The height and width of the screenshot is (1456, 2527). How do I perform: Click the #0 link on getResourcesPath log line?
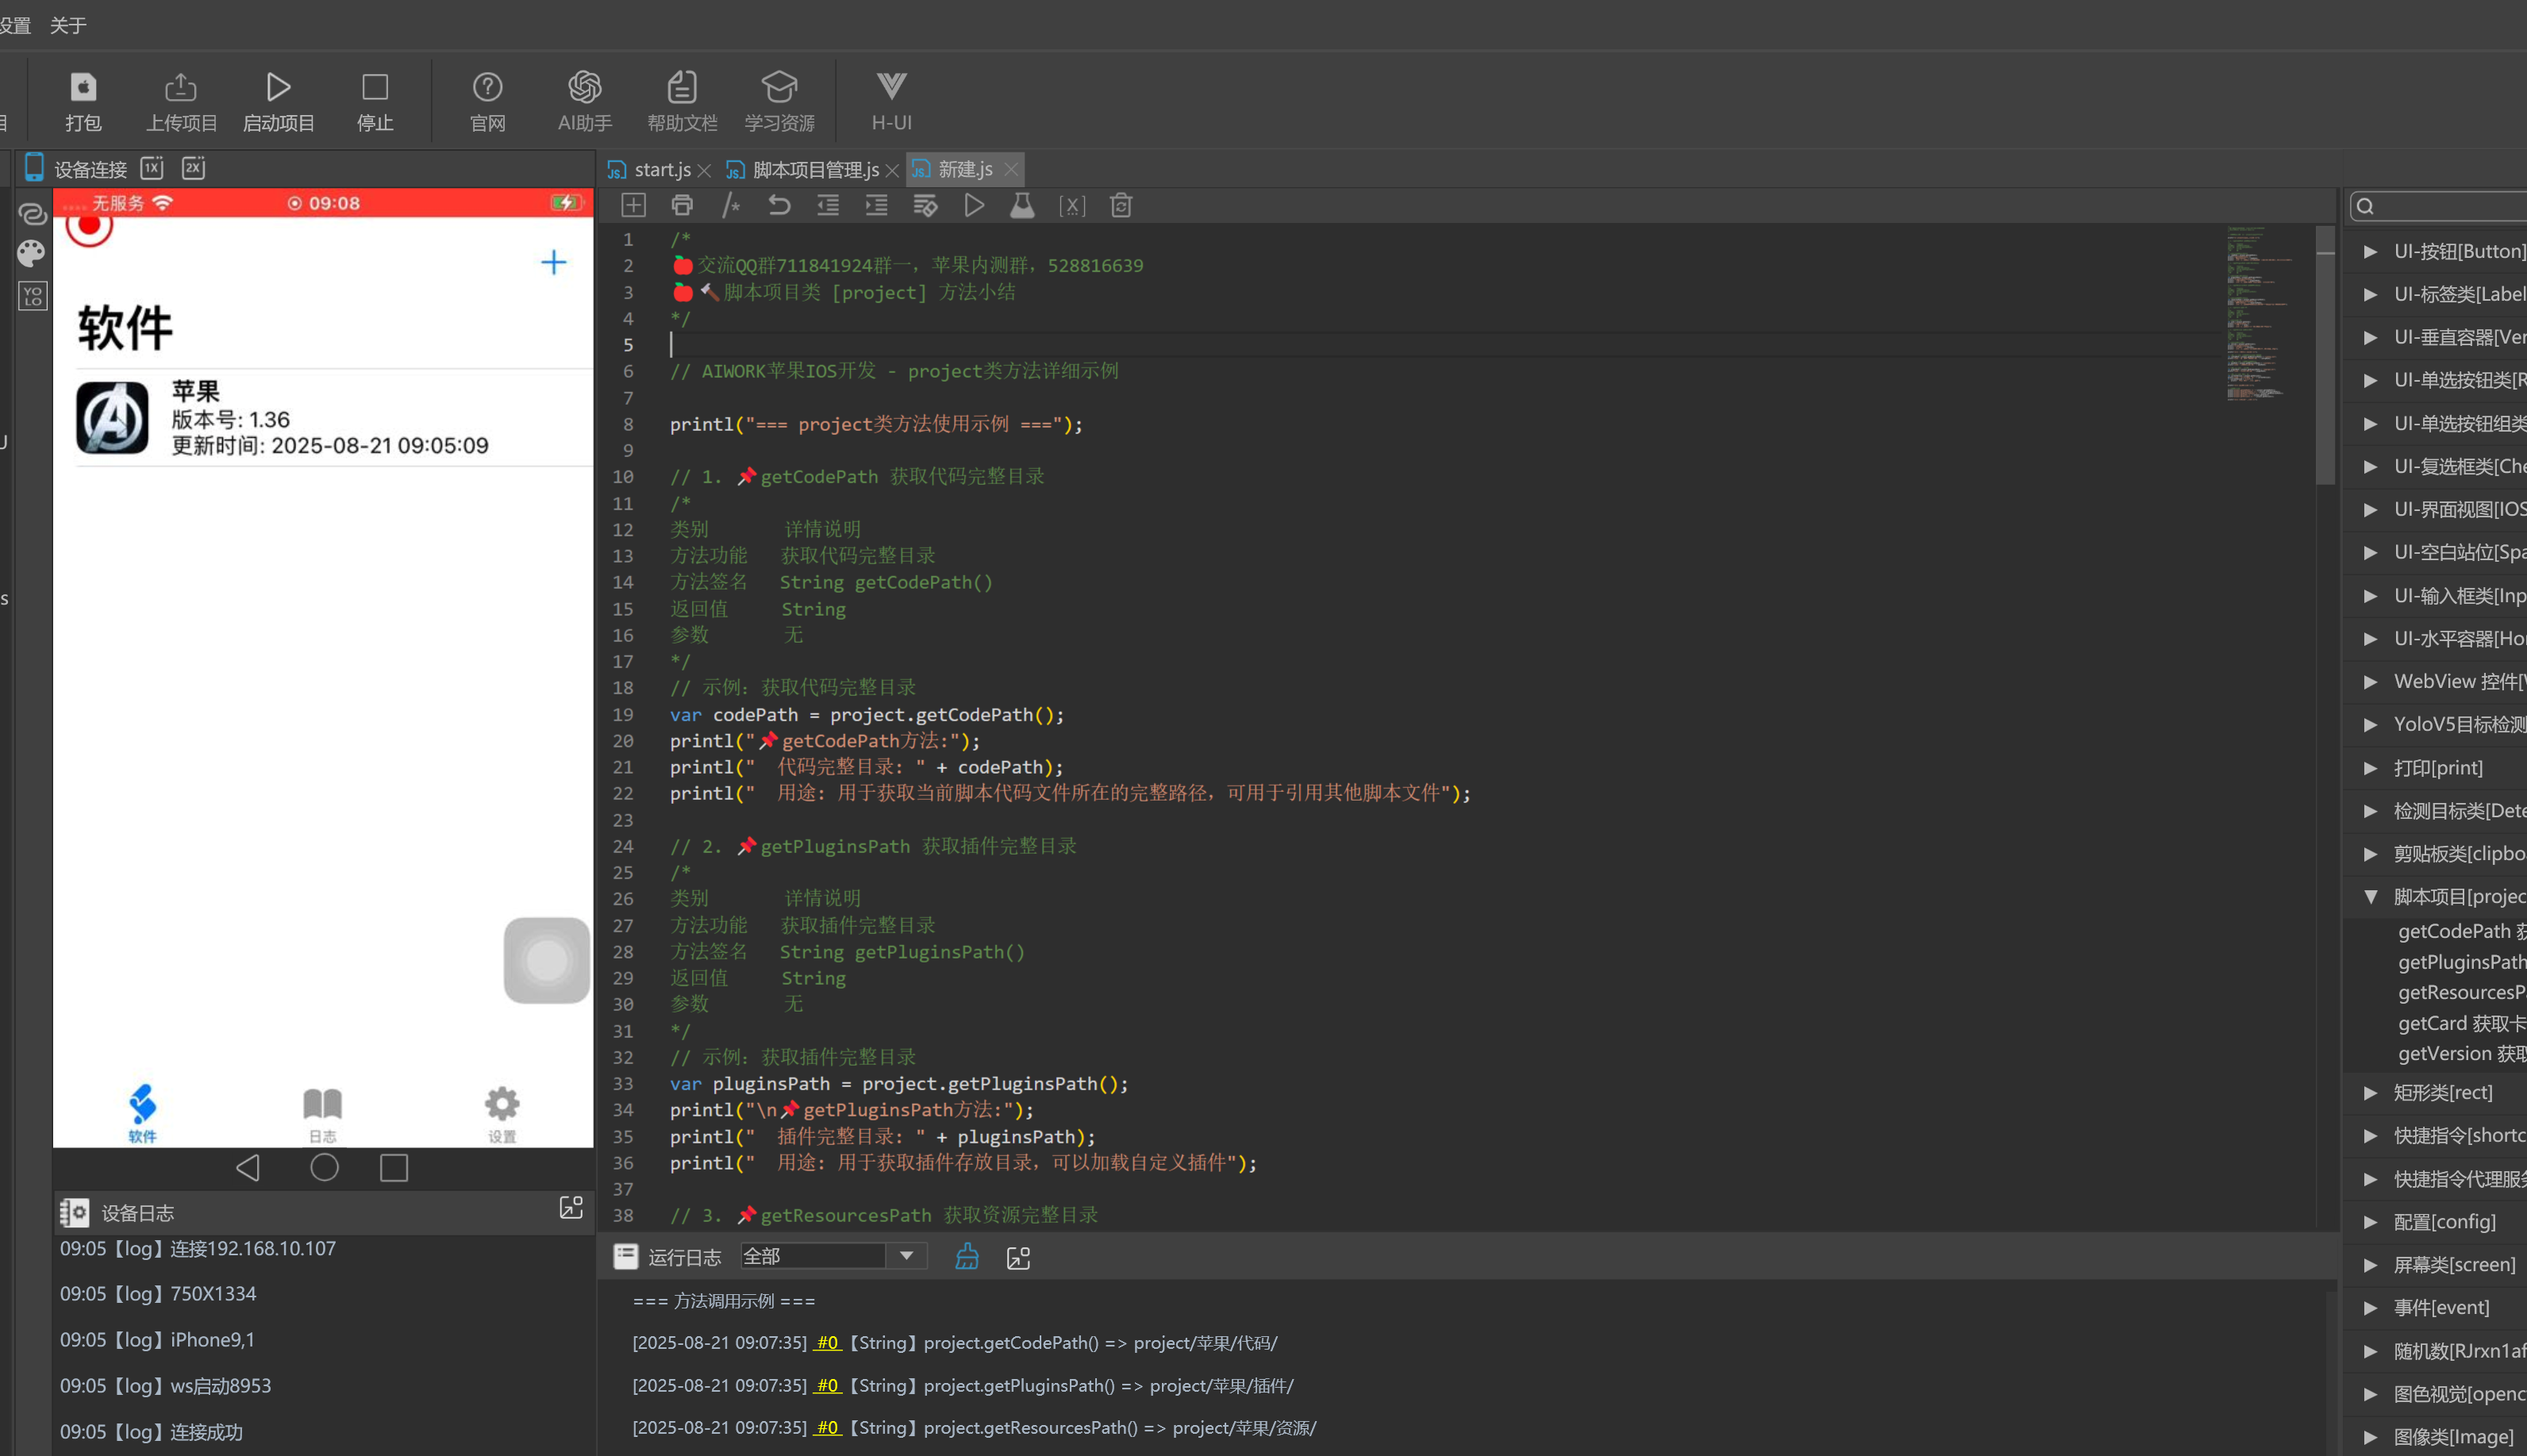tap(828, 1427)
